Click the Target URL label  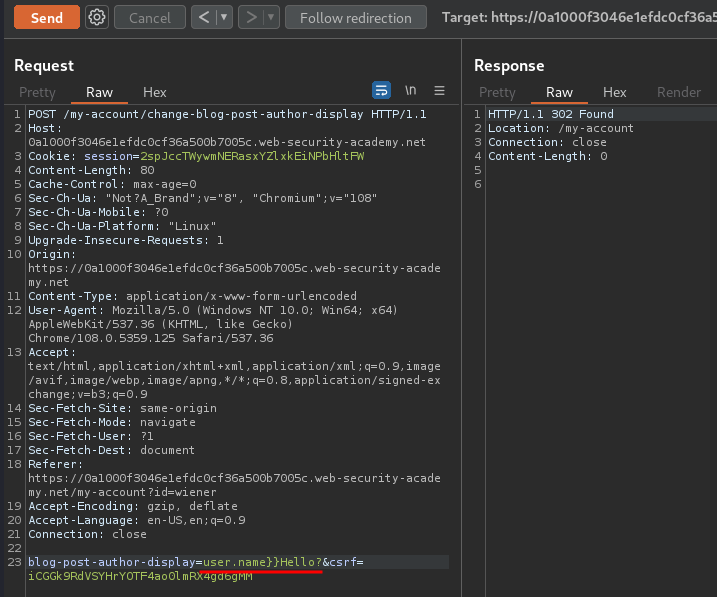(x=579, y=17)
